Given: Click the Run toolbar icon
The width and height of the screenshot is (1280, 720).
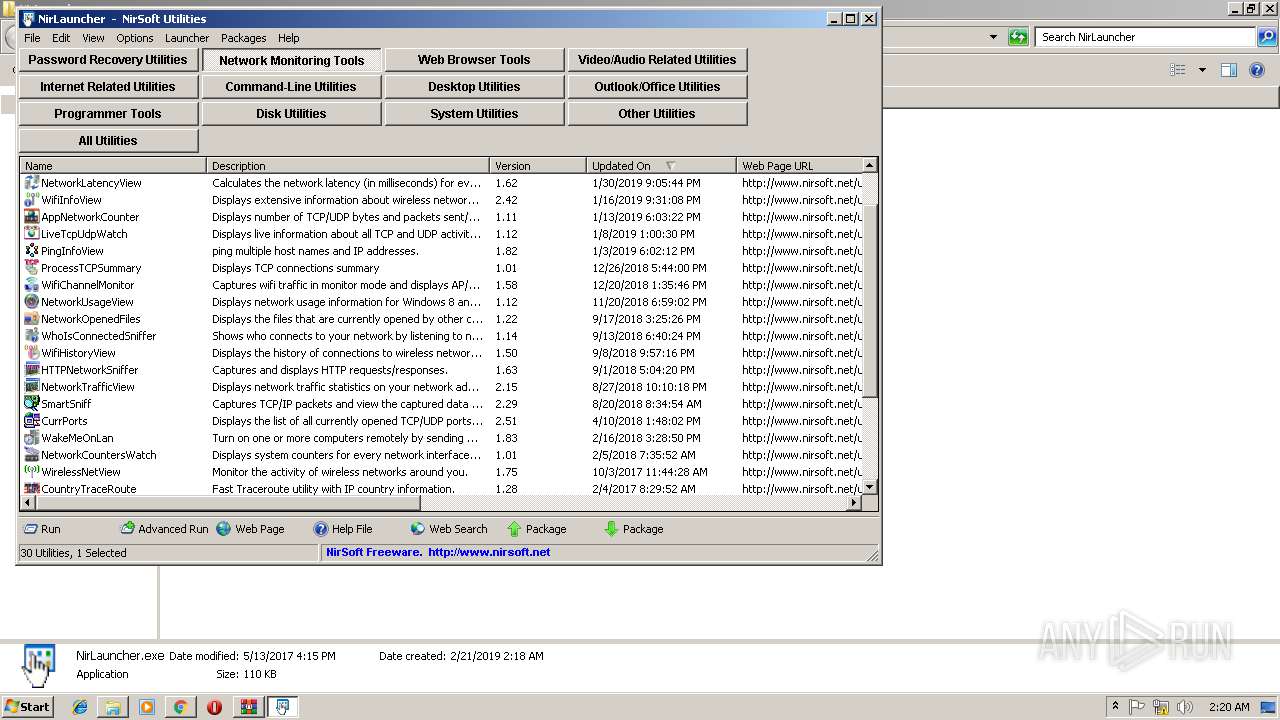Looking at the screenshot, I should pyautogui.click(x=30, y=529).
